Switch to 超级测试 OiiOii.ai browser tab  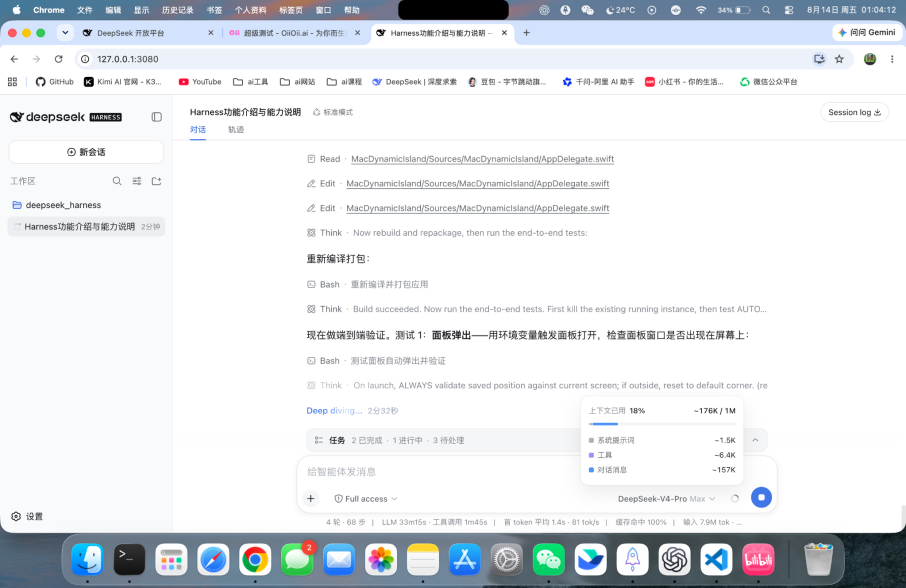(x=293, y=33)
